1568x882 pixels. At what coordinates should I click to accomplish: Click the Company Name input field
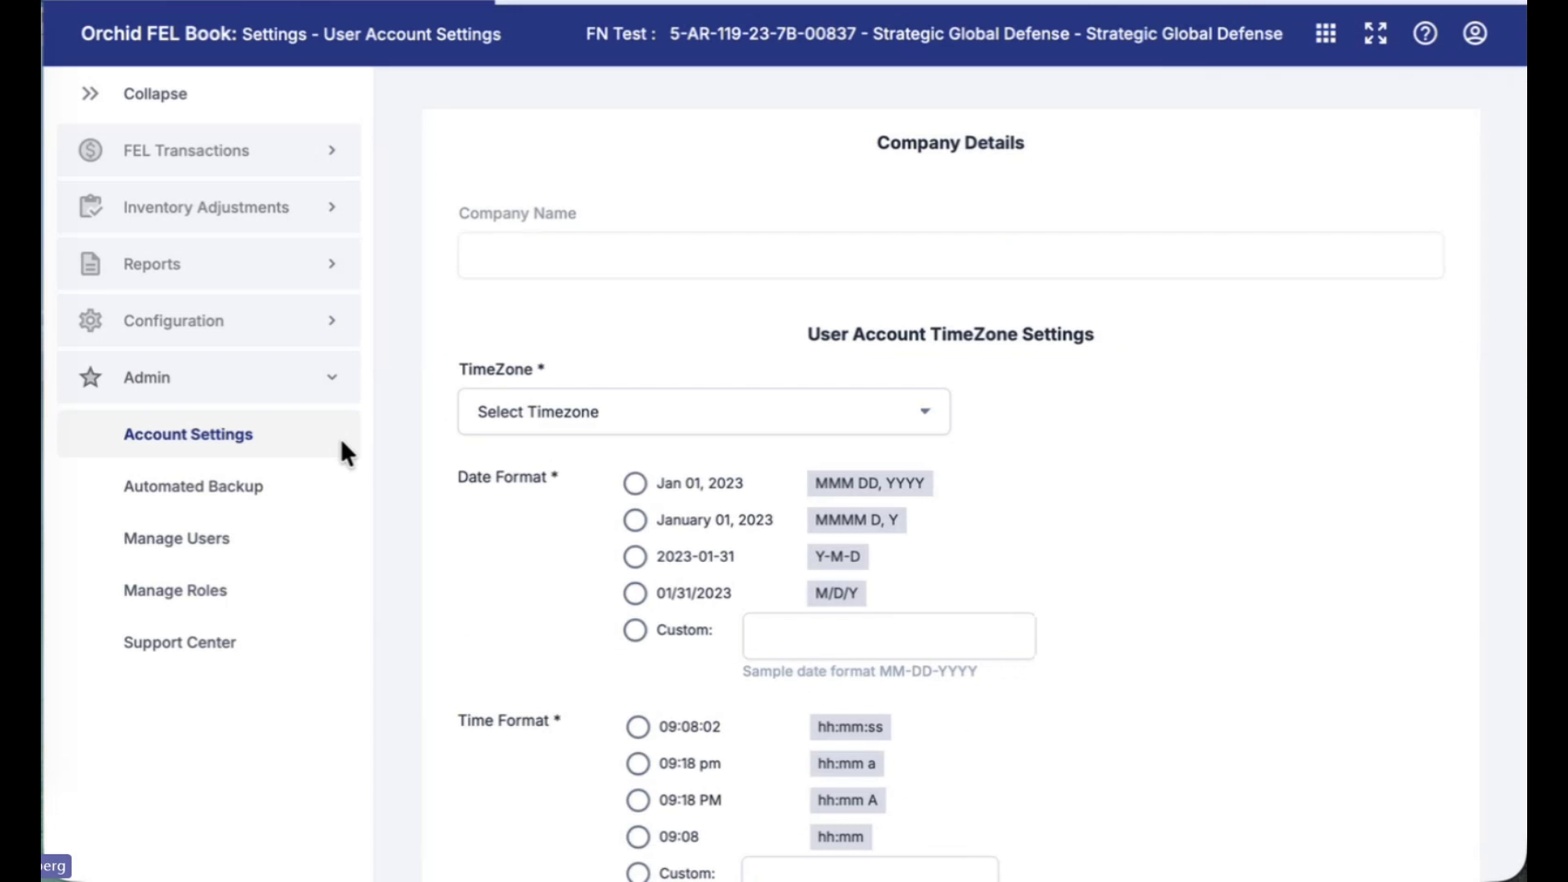coord(951,256)
